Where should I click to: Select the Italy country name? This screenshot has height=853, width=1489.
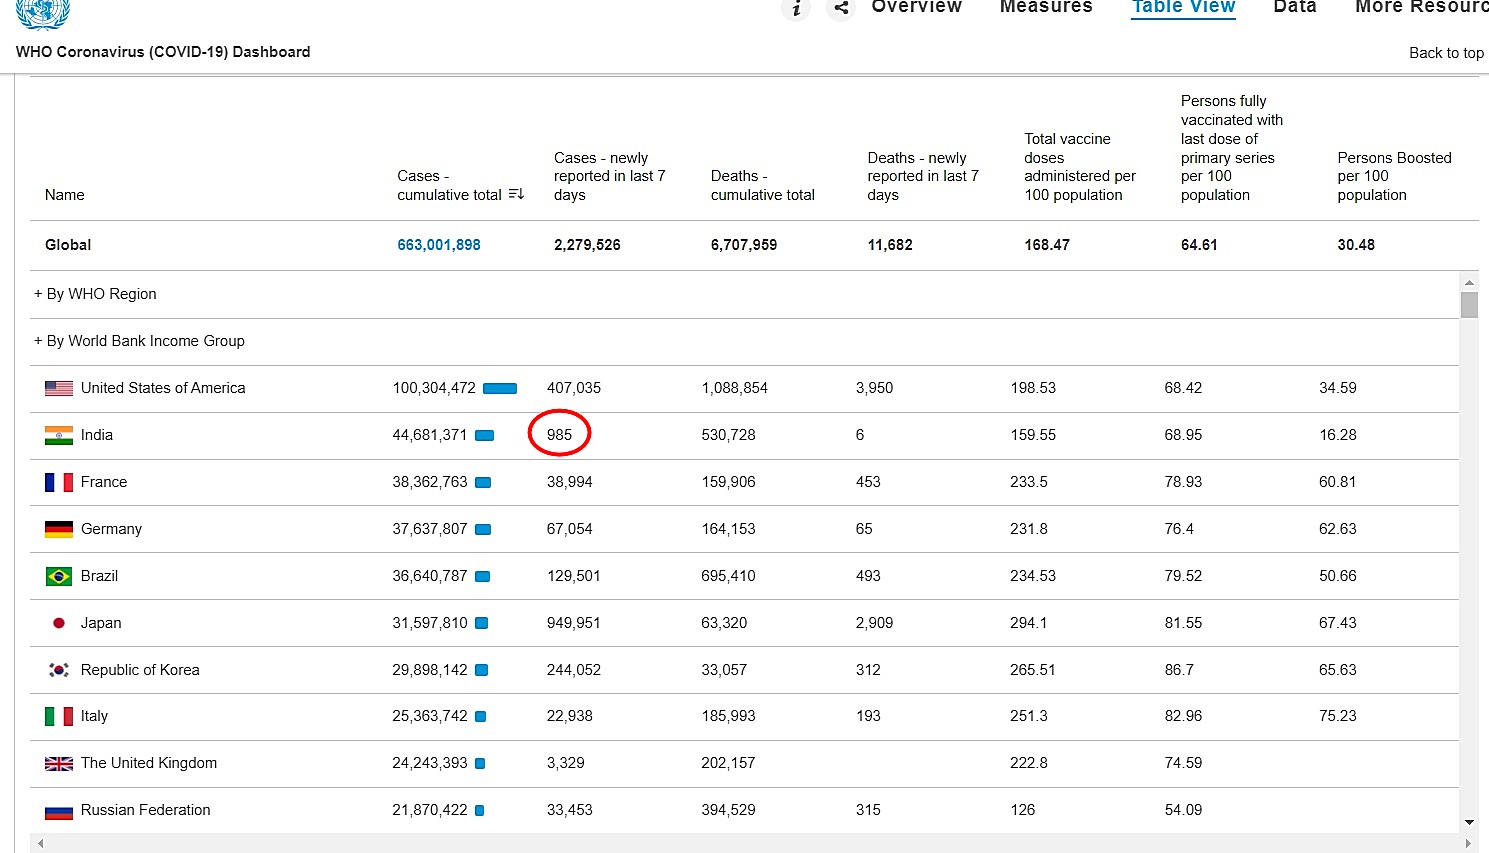point(94,716)
